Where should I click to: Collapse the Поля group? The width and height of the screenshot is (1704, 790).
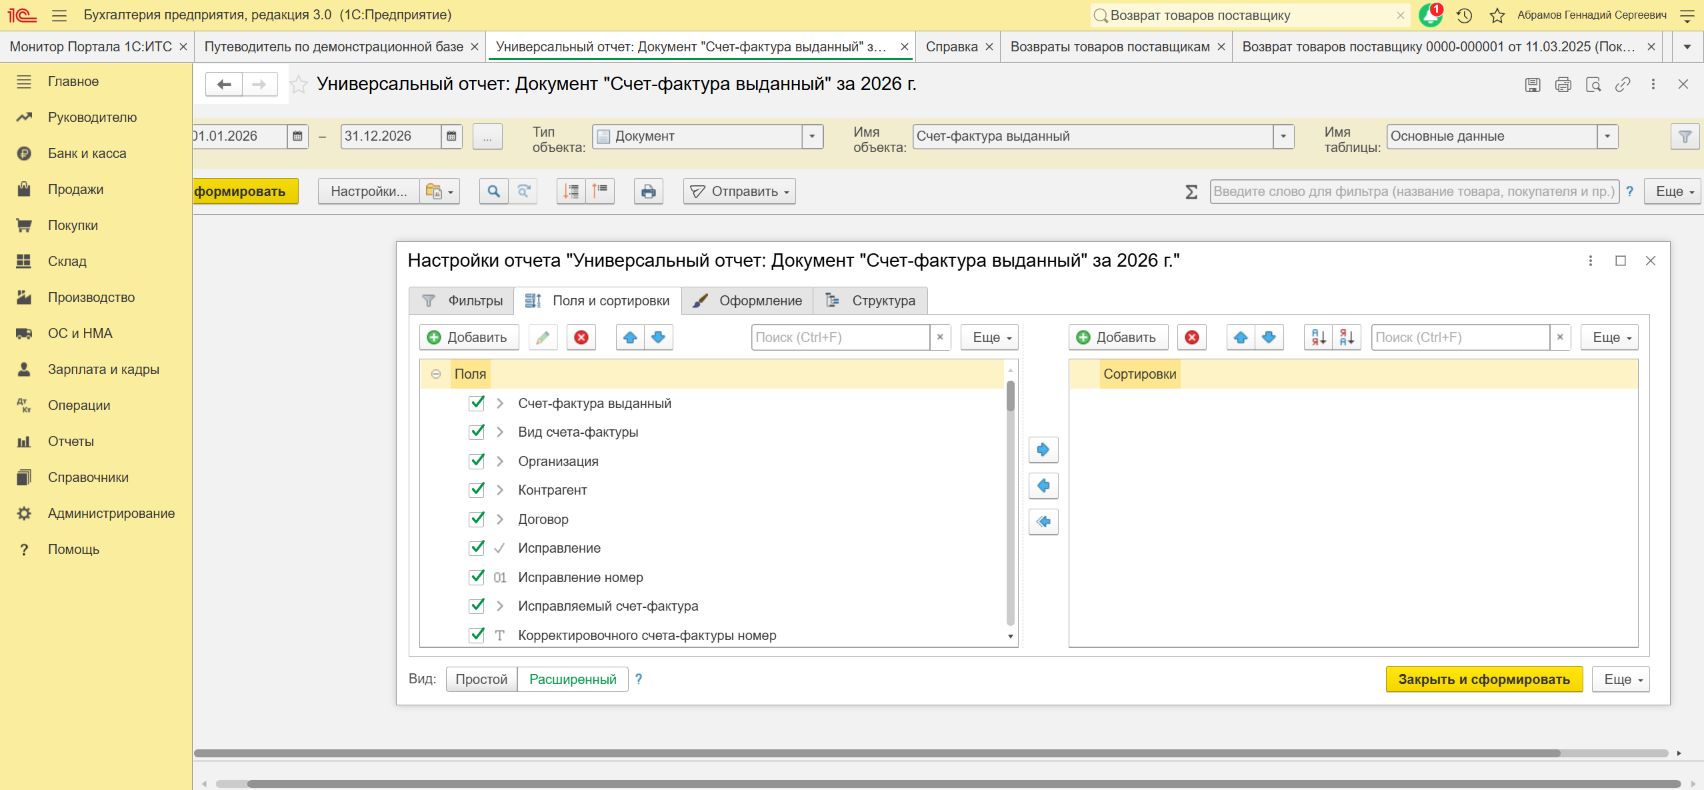click(436, 374)
